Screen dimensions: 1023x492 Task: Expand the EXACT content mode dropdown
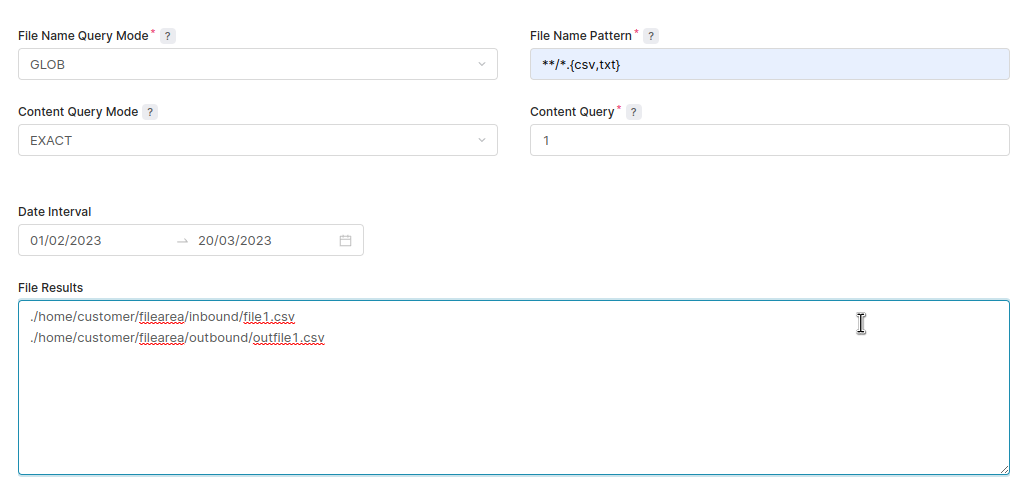(x=258, y=140)
